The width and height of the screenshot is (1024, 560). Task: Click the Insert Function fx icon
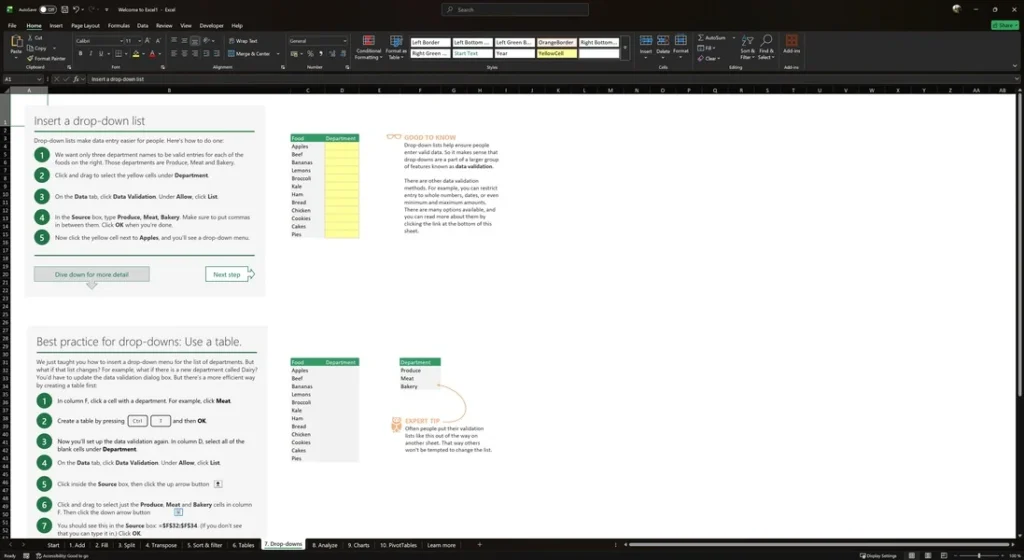76,79
